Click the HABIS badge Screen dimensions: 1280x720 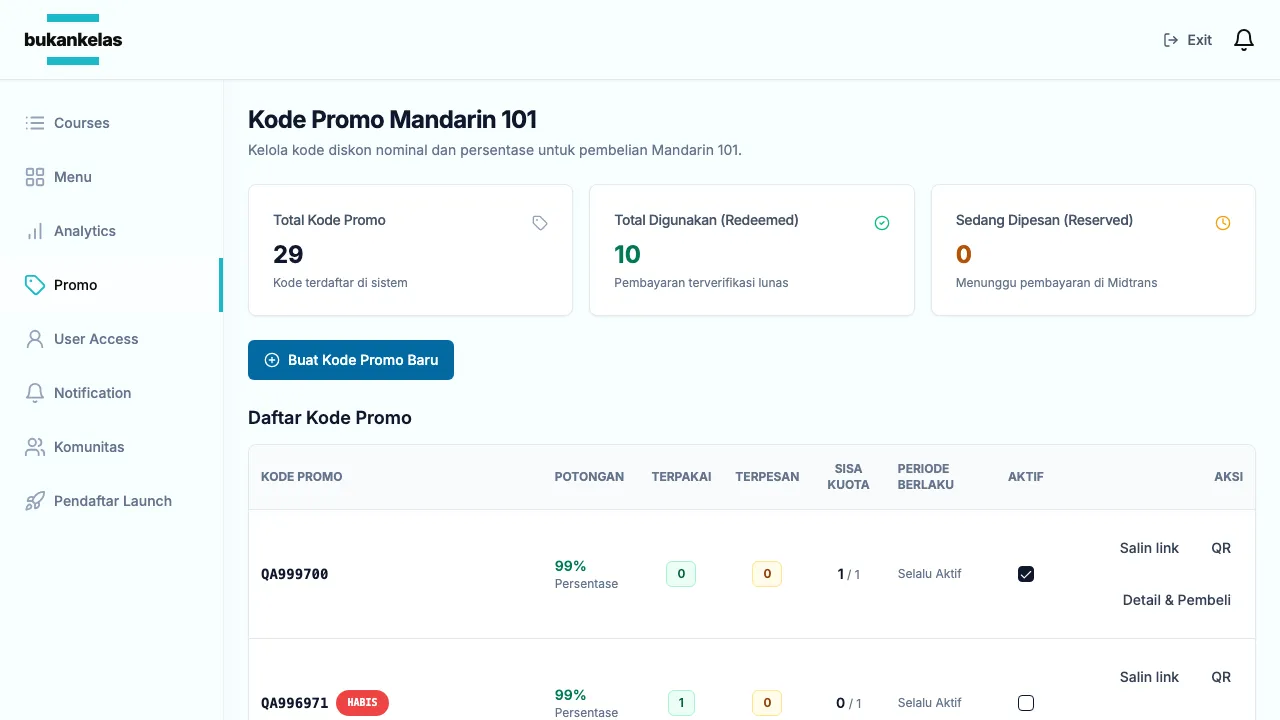point(362,703)
